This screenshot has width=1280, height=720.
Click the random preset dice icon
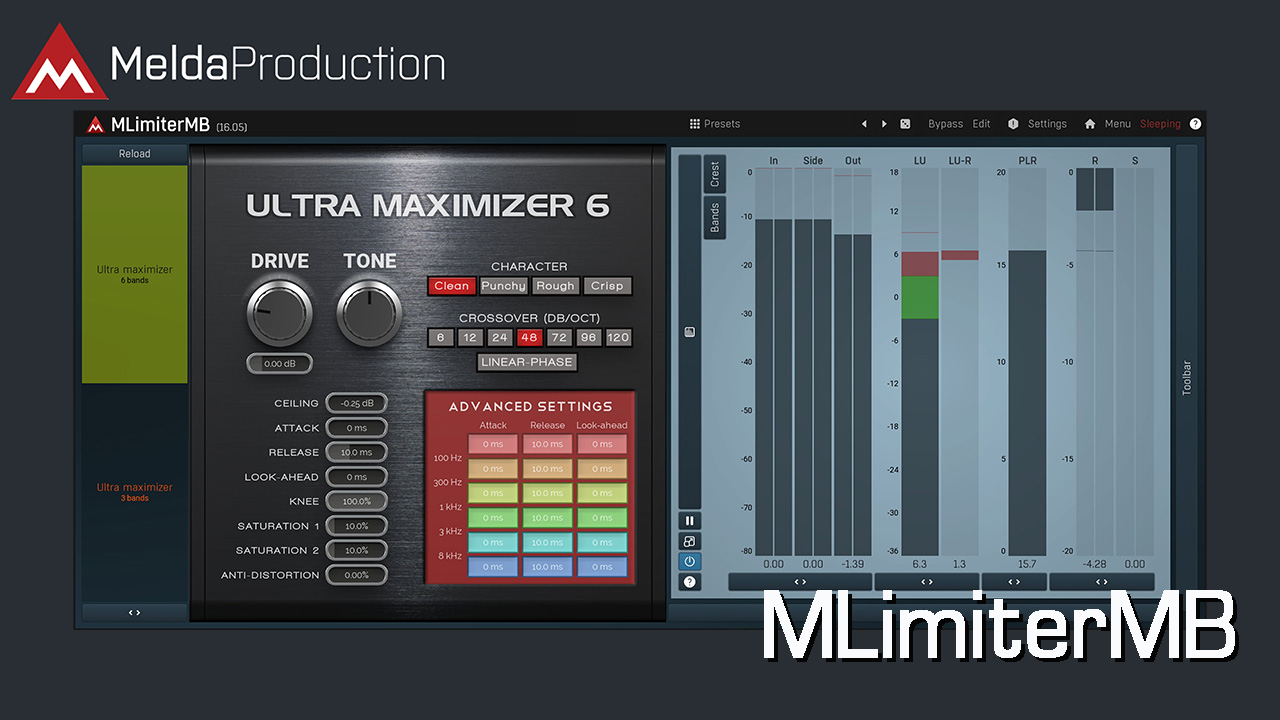(x=905, y=124)
